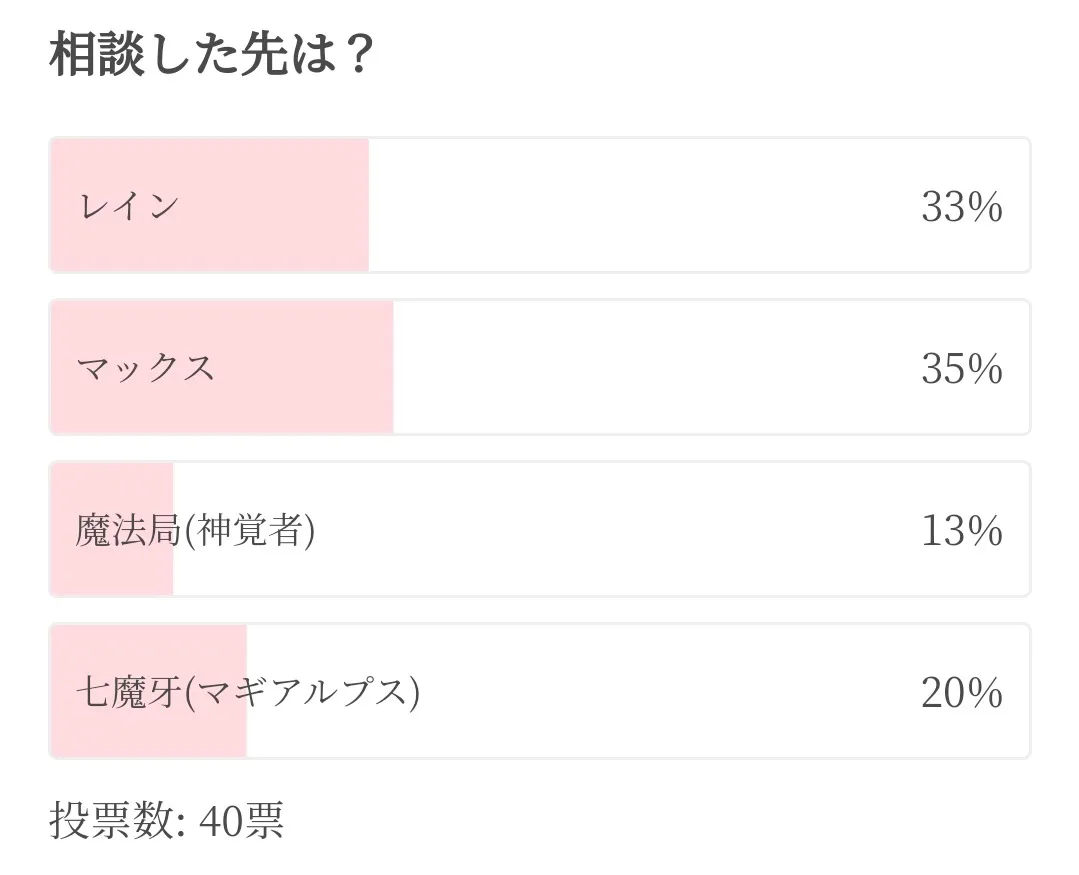Click the question mark ending the poll title
1079x875 pixels.
tap(355, 56)
